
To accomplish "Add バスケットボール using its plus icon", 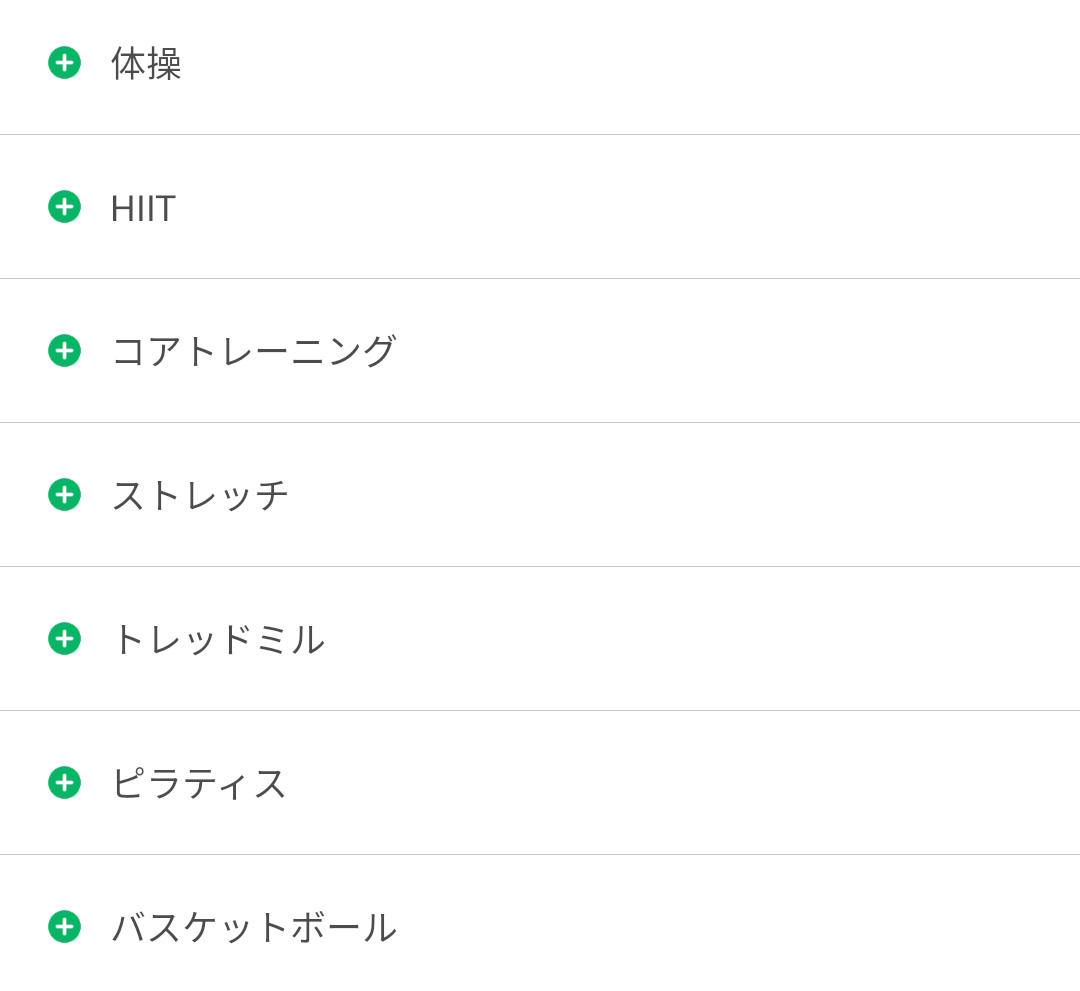I will (64, 927).
